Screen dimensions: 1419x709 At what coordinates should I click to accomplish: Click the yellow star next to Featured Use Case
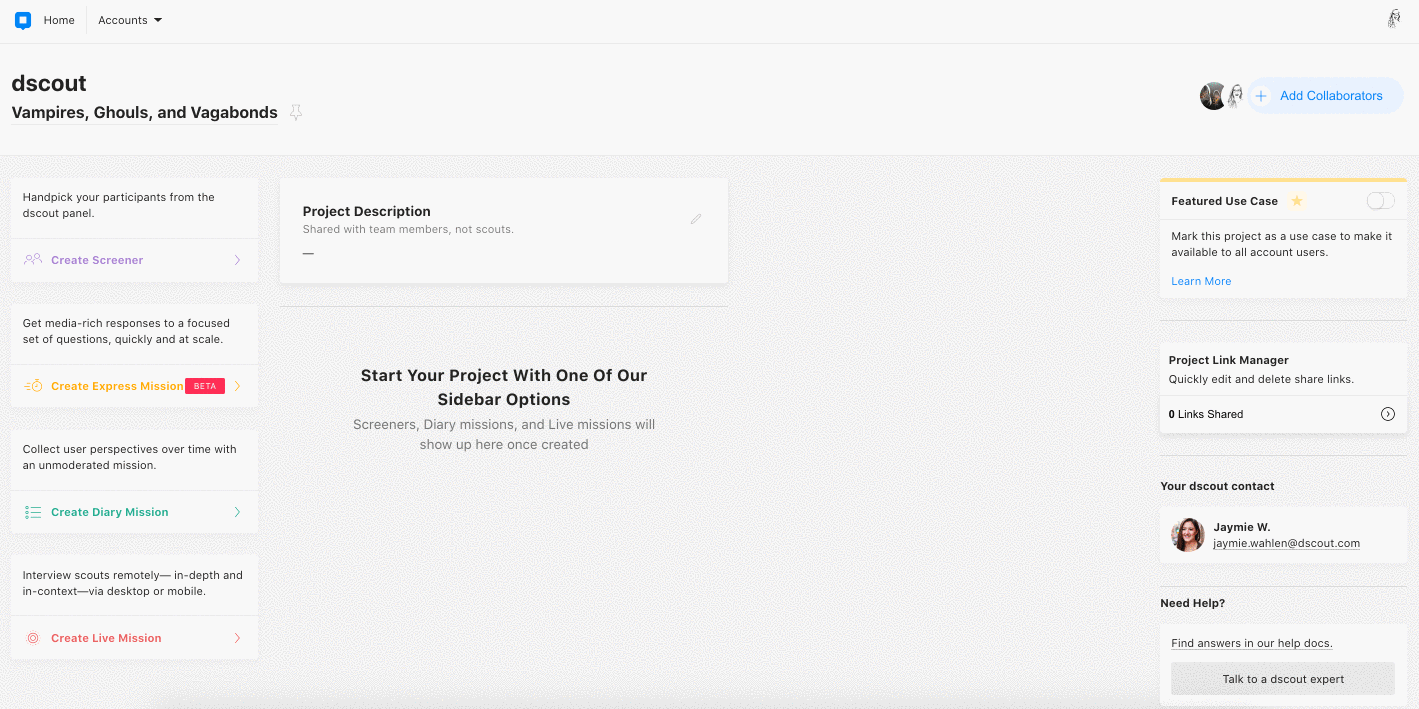coord(1296,201)
